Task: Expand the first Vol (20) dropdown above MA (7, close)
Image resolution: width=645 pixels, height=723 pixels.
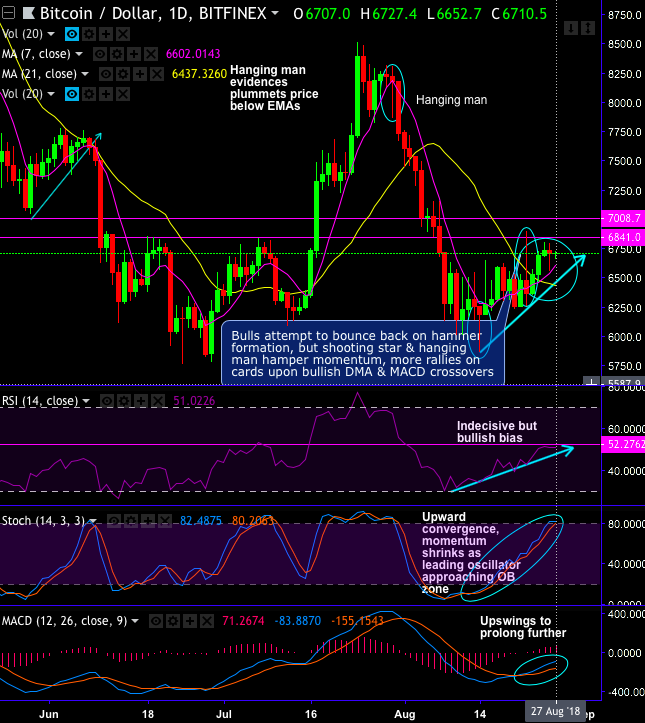Action: point(51,34)
